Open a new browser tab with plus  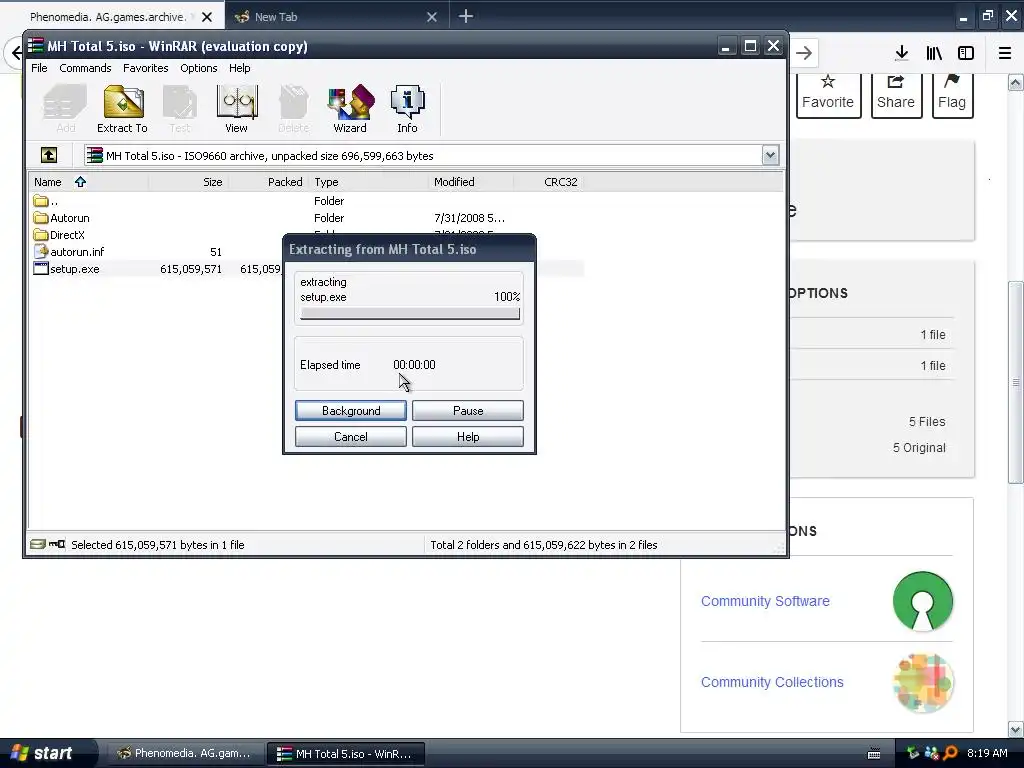465,16
